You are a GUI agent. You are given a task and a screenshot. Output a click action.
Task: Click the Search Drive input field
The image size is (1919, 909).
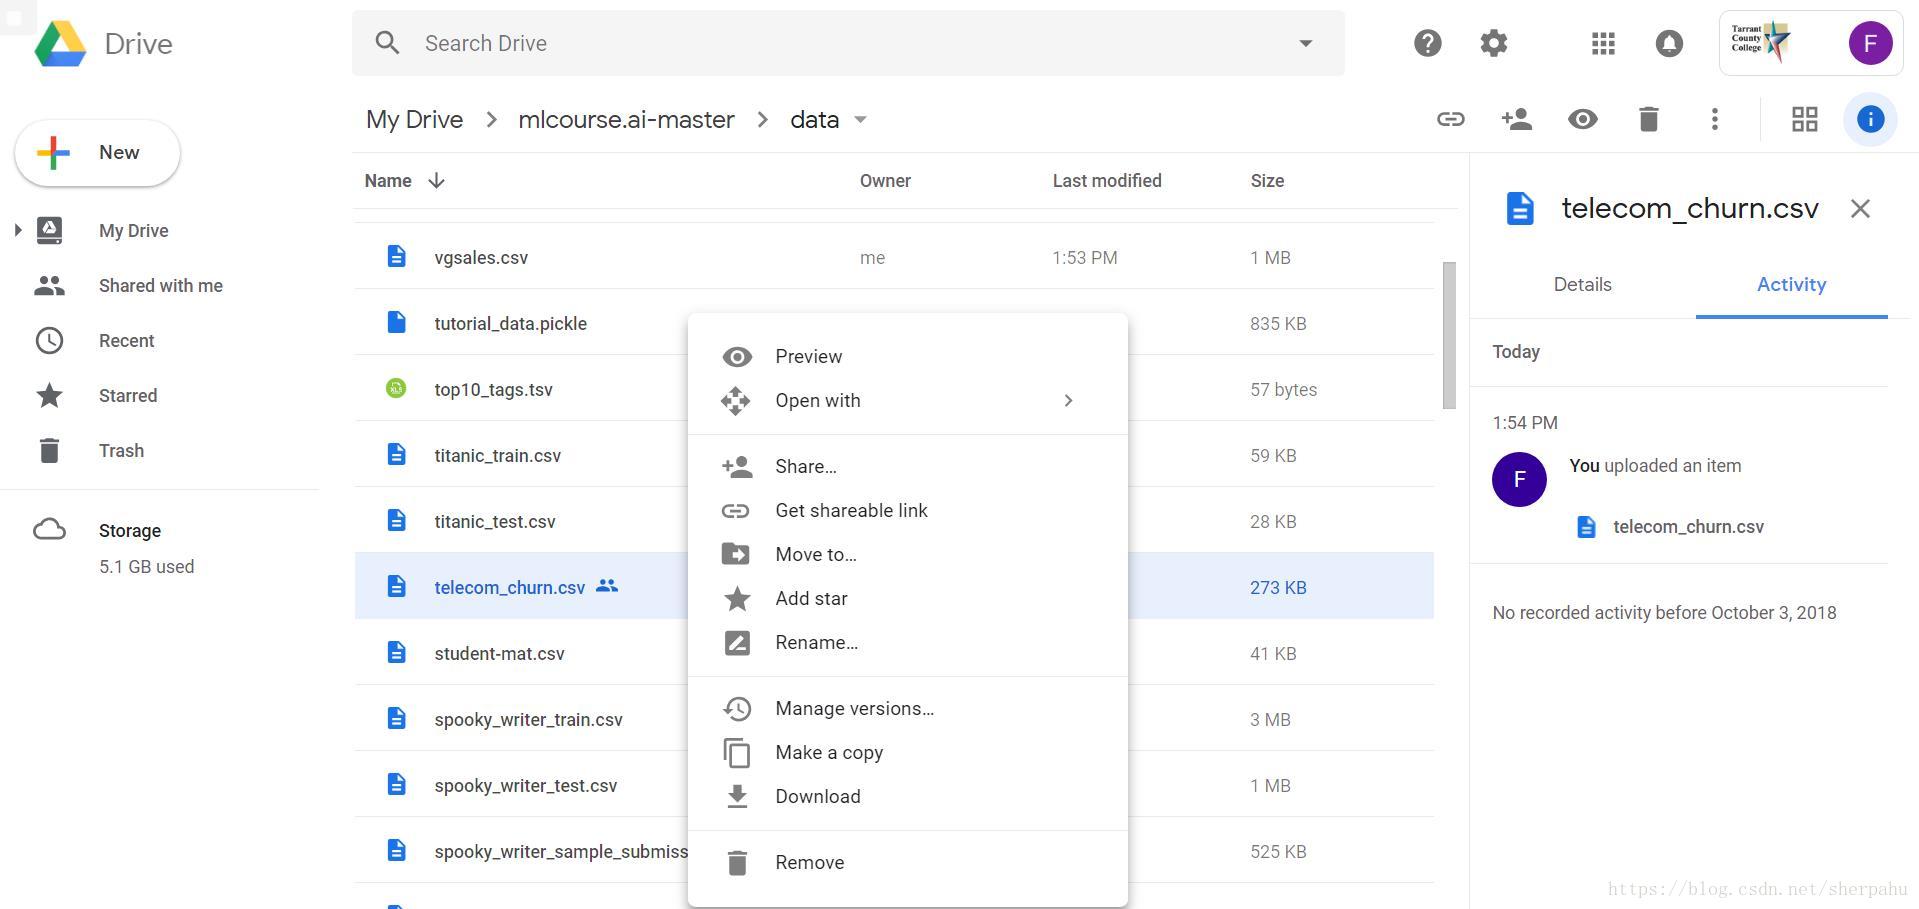click(x=848, y=43)
